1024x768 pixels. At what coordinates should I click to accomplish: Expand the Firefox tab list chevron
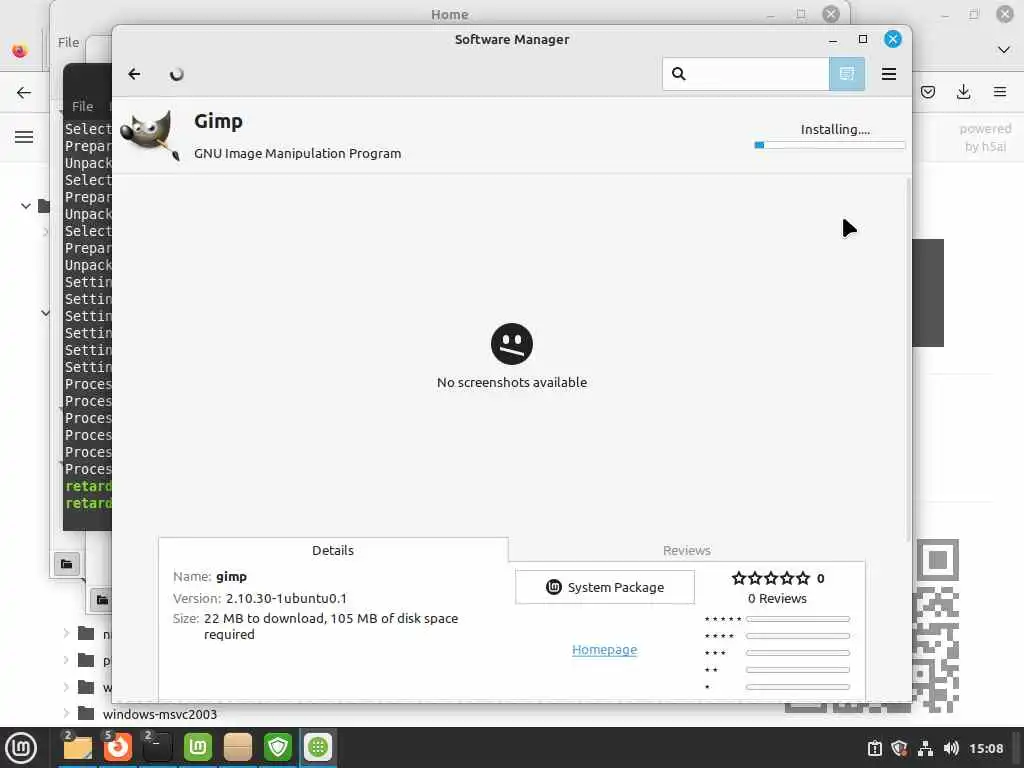click(1004, 50)
